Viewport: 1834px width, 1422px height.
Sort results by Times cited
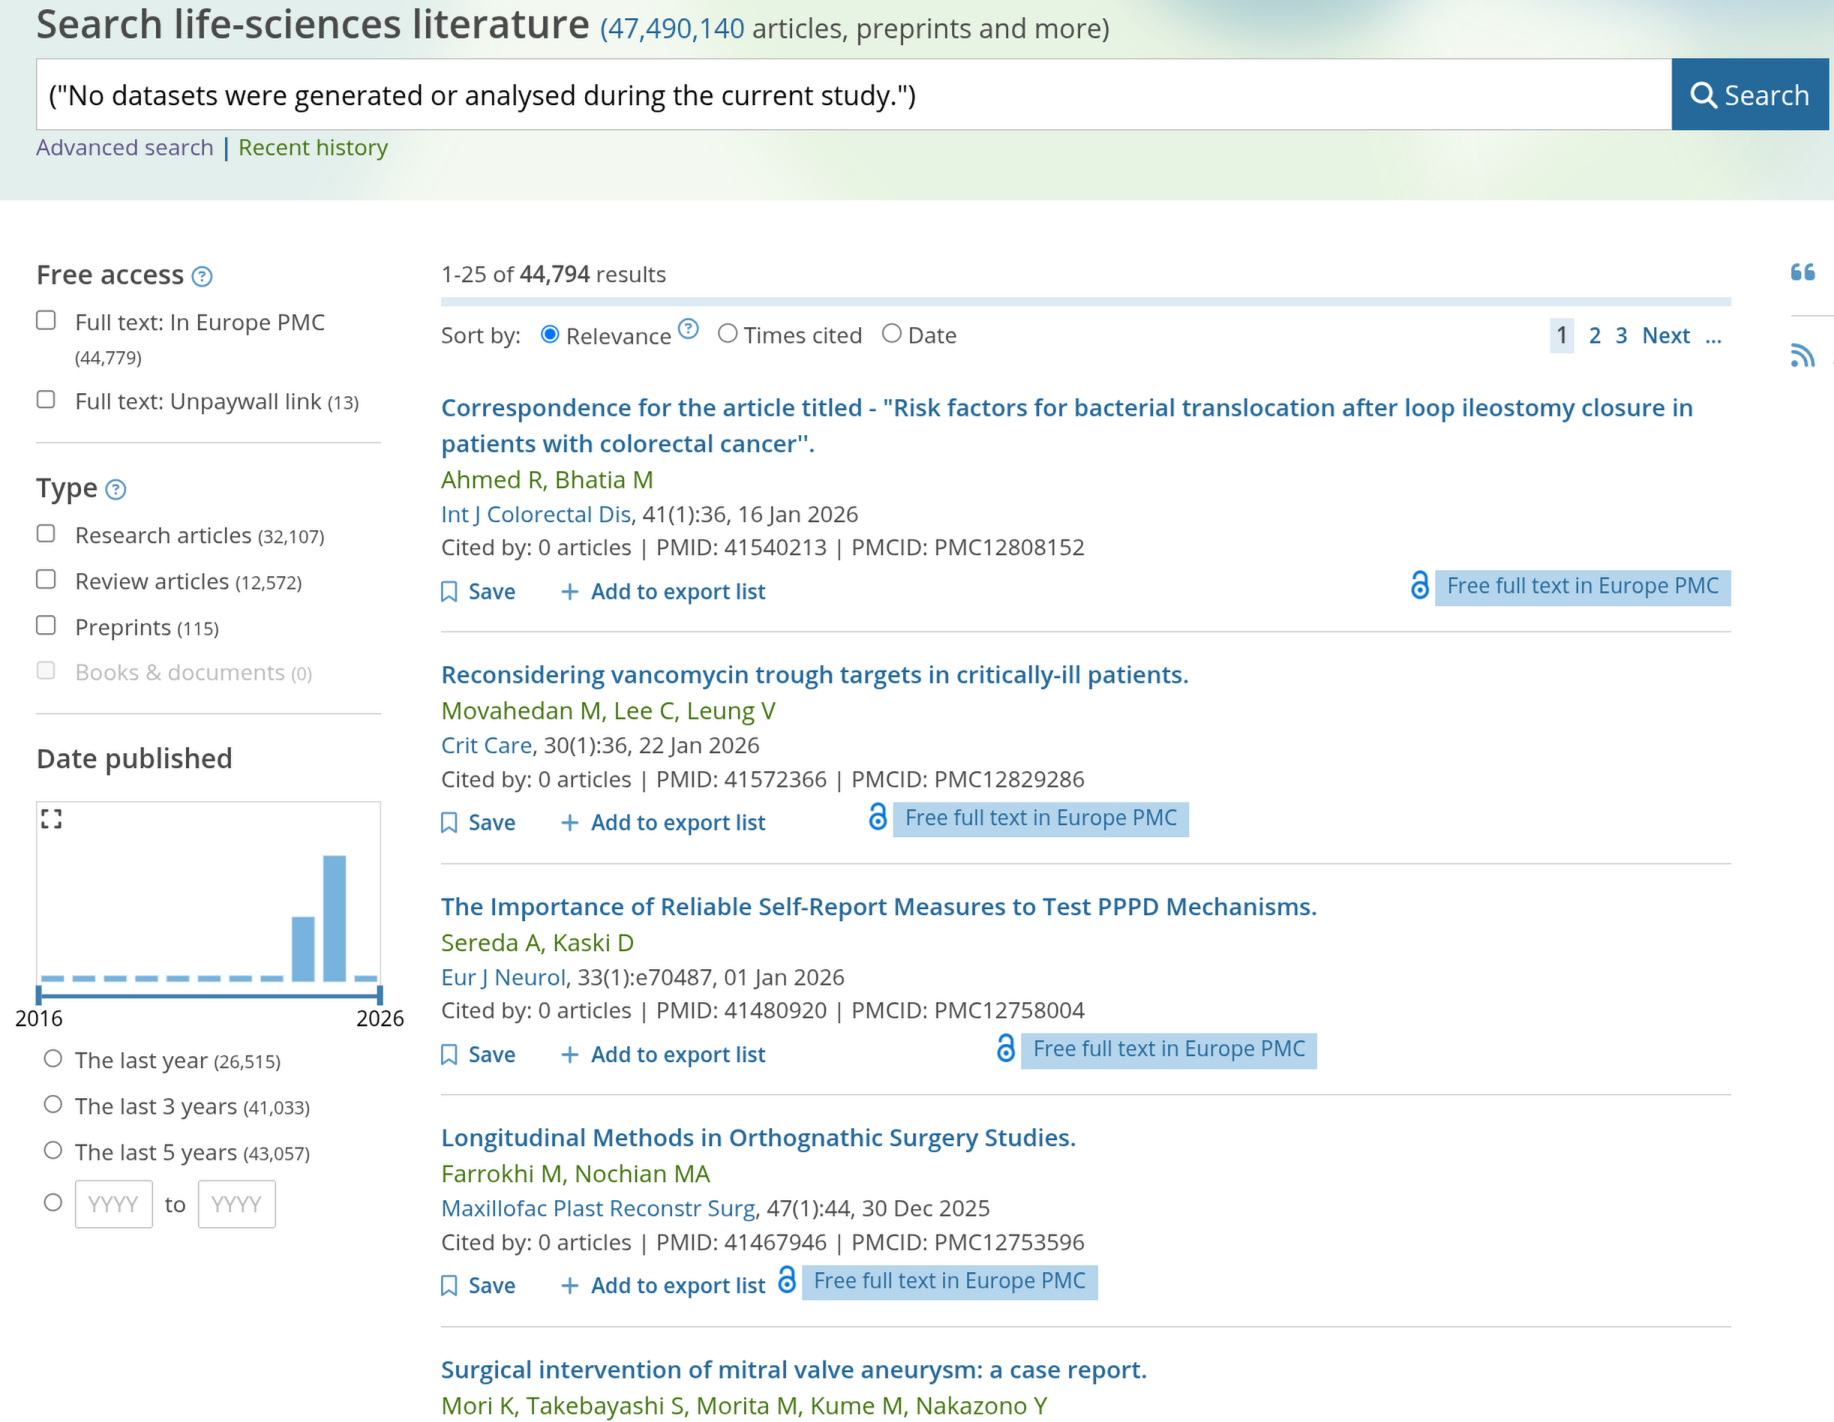[x=728, y=335]
